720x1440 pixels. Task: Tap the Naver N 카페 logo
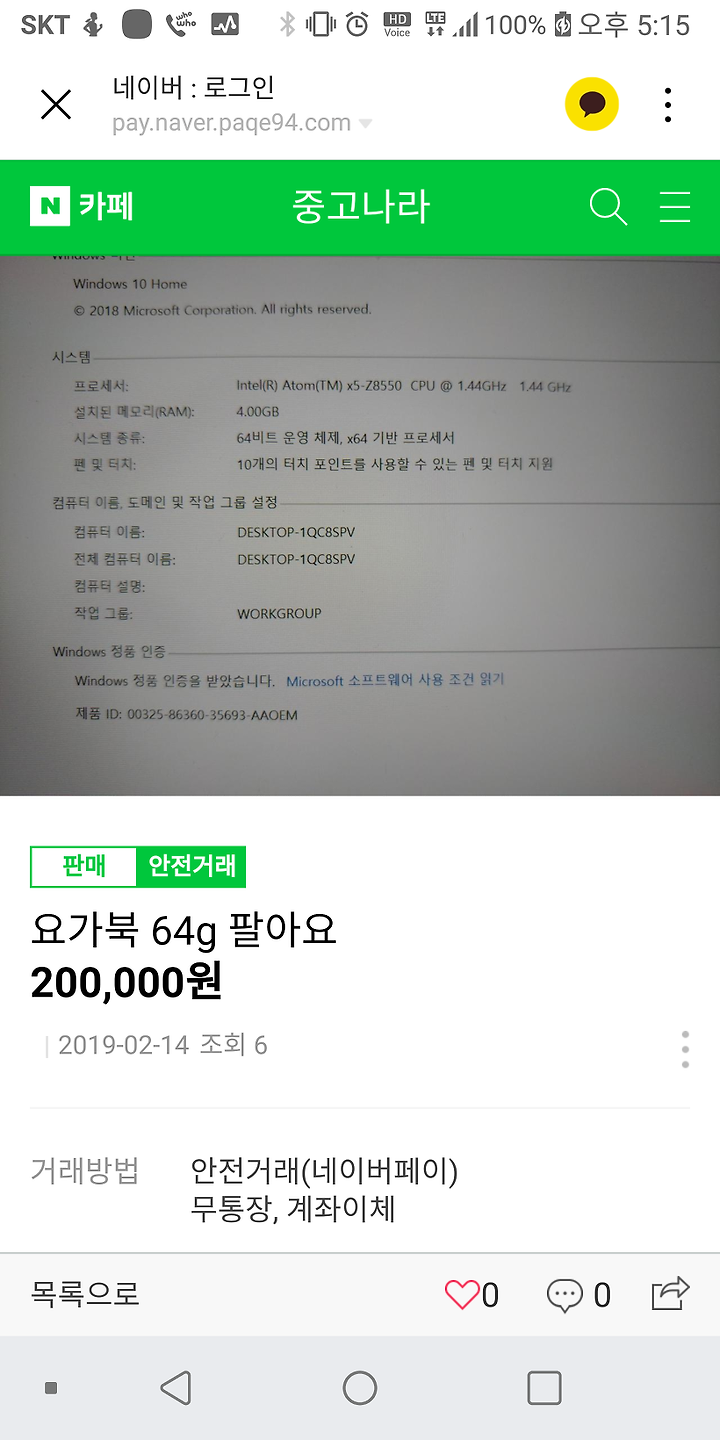tap(82, 207)
